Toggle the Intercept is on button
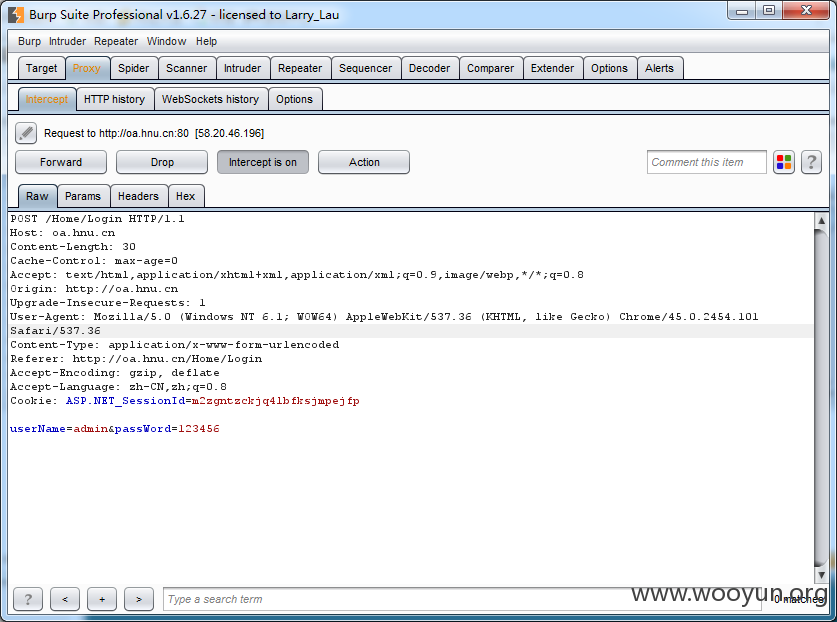Image resolution: width=837 pixels, height=622 pixels. point(263,162)
